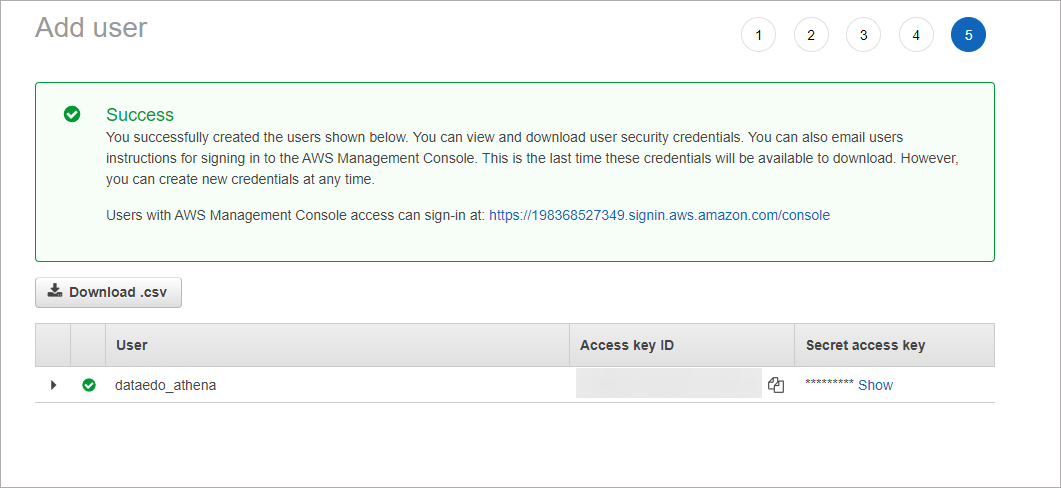1061x488 pixels.
Task: Select the current step 5 indicator
Action: click(x=968, y=35)
